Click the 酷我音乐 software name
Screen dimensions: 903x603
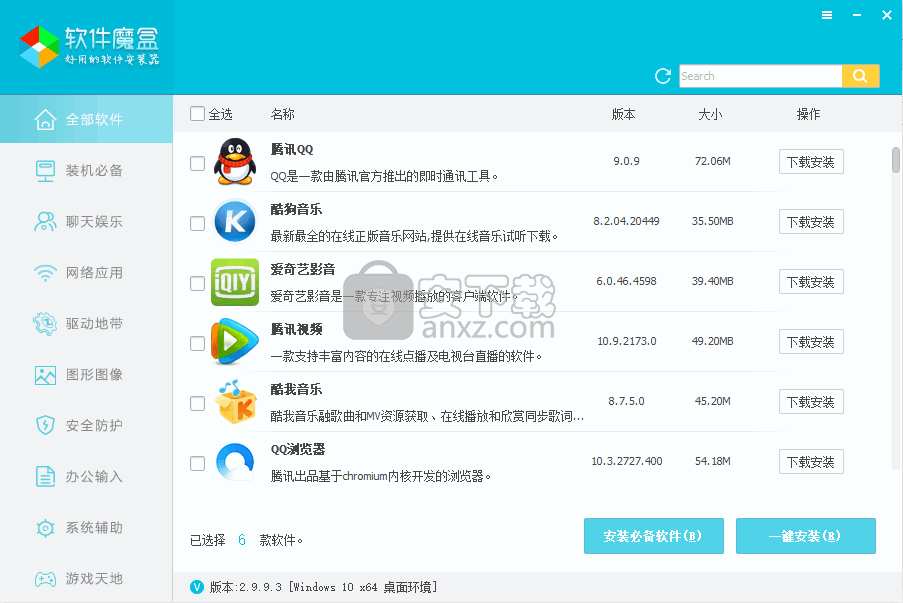click(296, 389)
